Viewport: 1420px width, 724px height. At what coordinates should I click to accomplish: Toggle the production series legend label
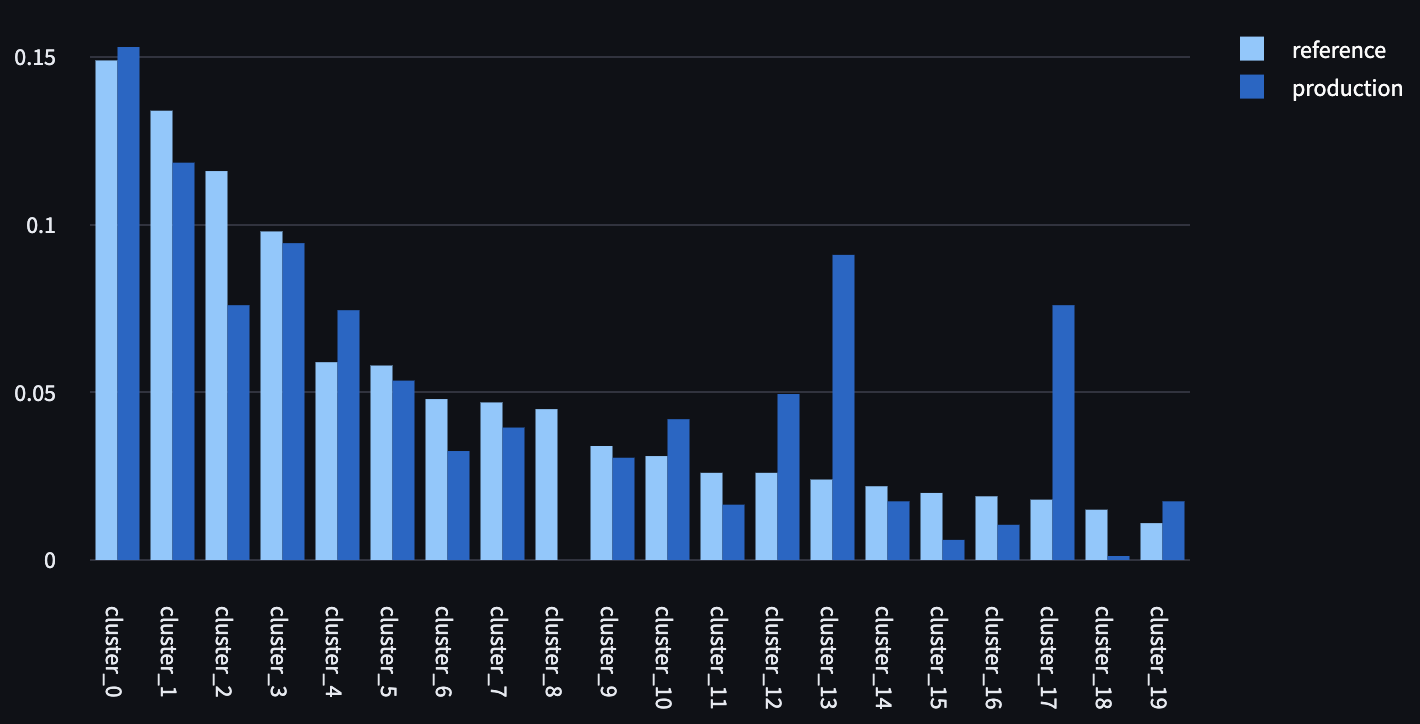(x=1347, y=88)
